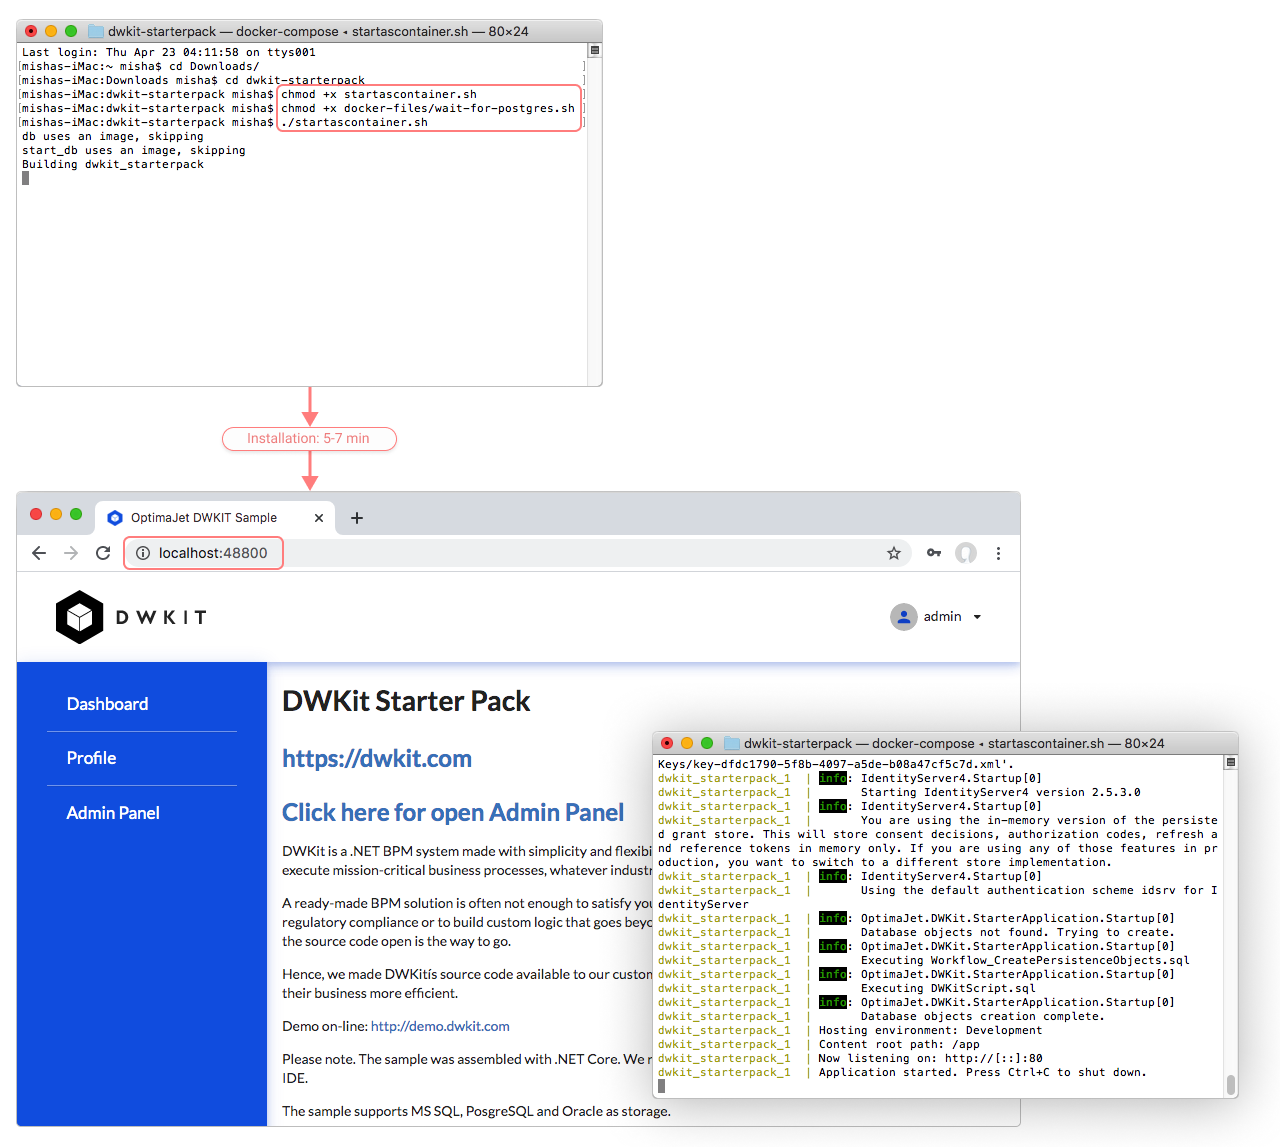Minimize the Chrome browser window

point(56,514)
